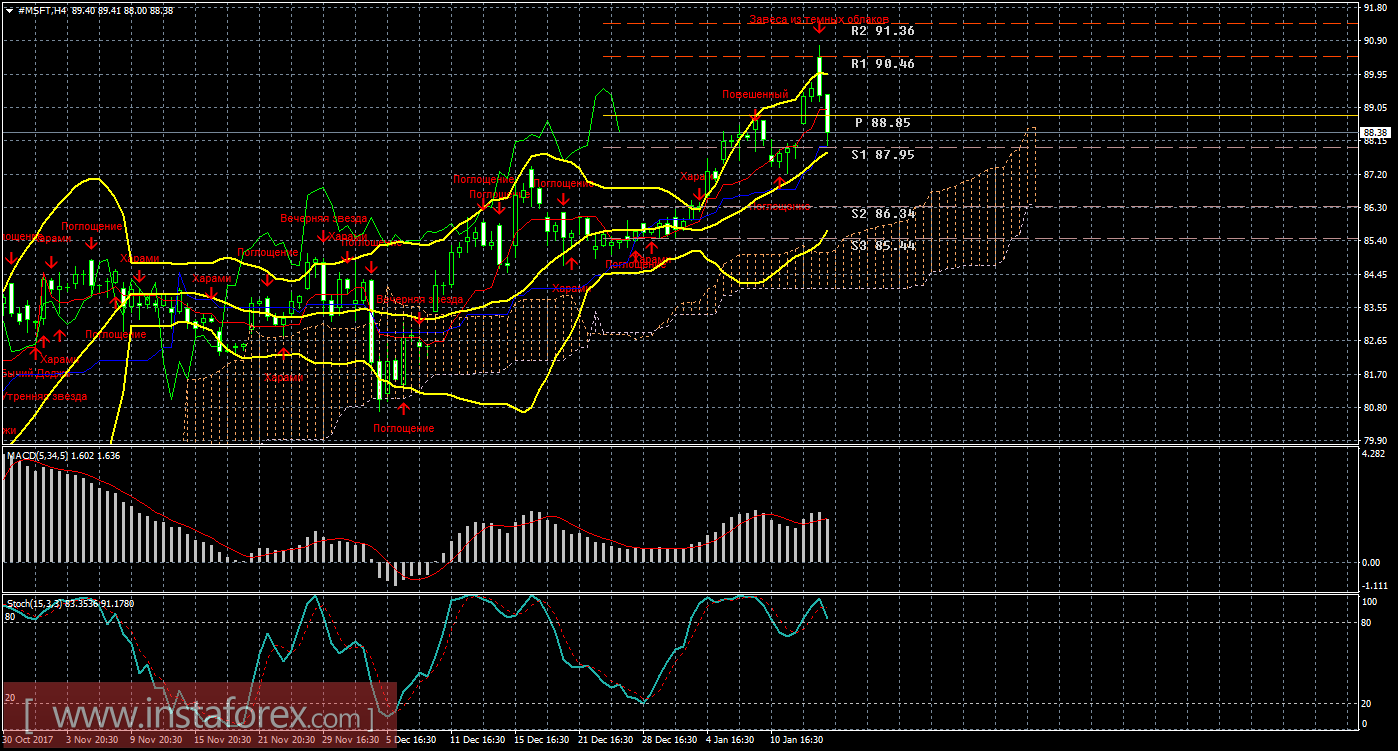Click the MACD(5,34,5) indicator label
This screenshot has width=1398, height=751.
pos(37,456)
